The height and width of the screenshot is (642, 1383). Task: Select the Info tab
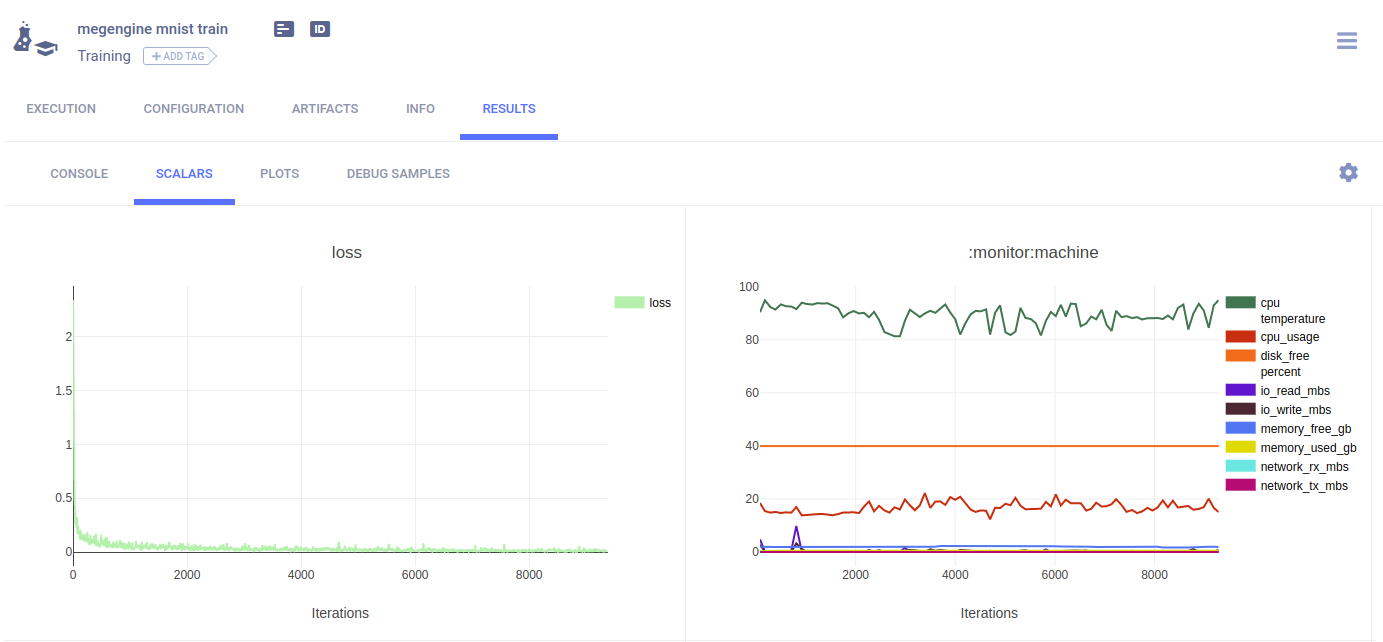(x=420, y=109)
